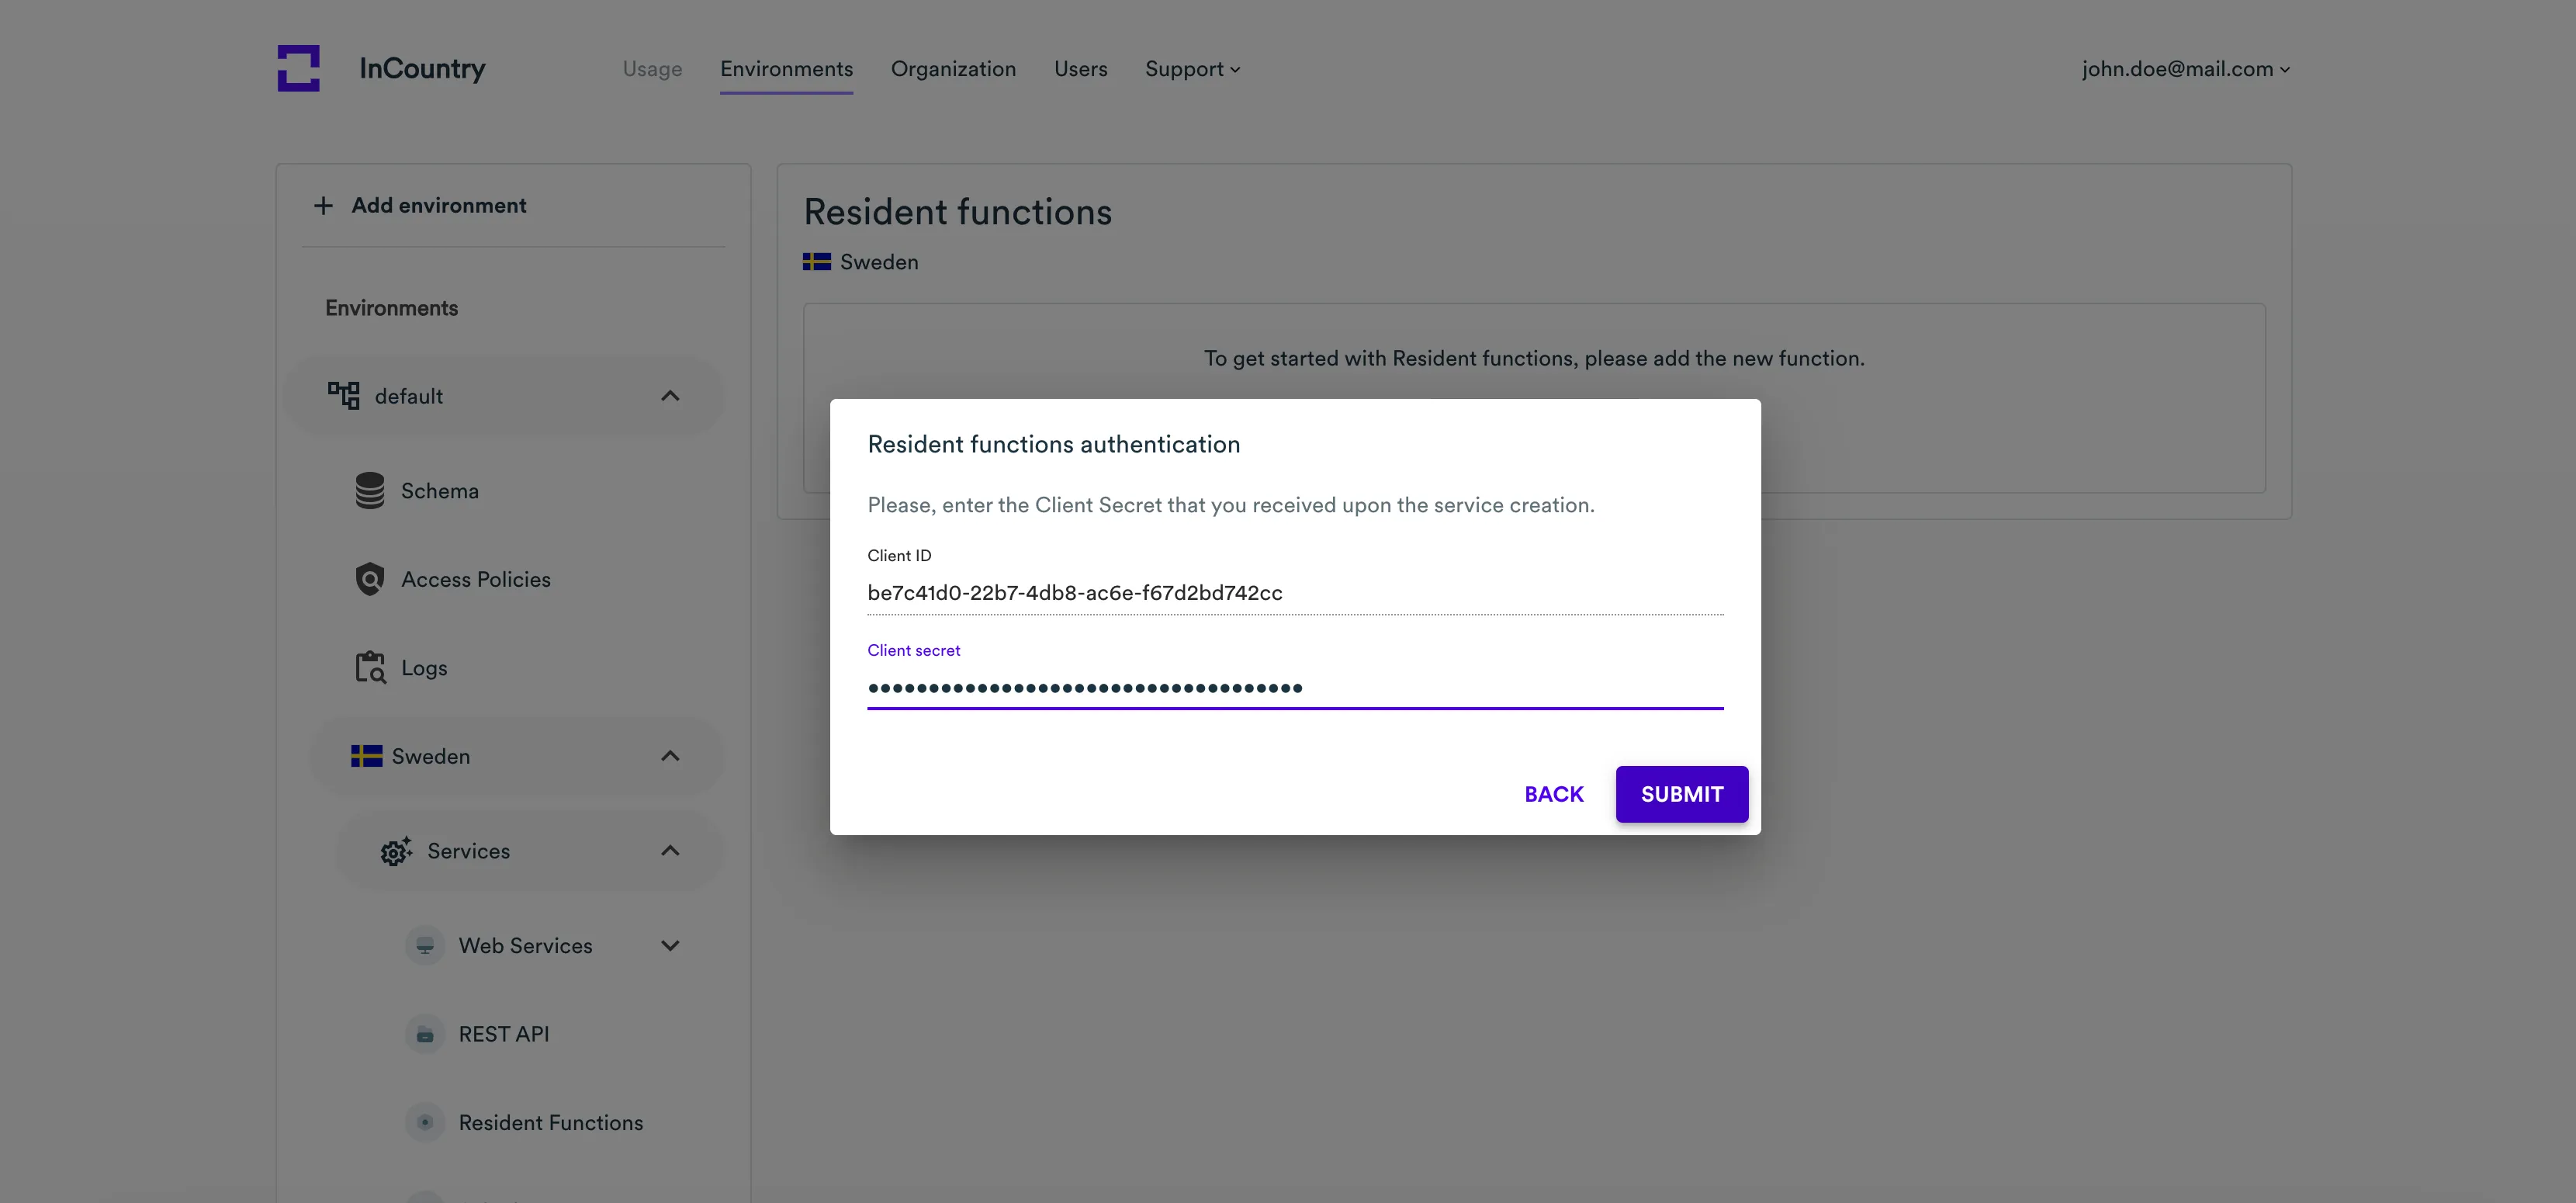Switch to the Organization tab
The height and width of the screenshot is (1203, 2576).
[x=953, y=69]
